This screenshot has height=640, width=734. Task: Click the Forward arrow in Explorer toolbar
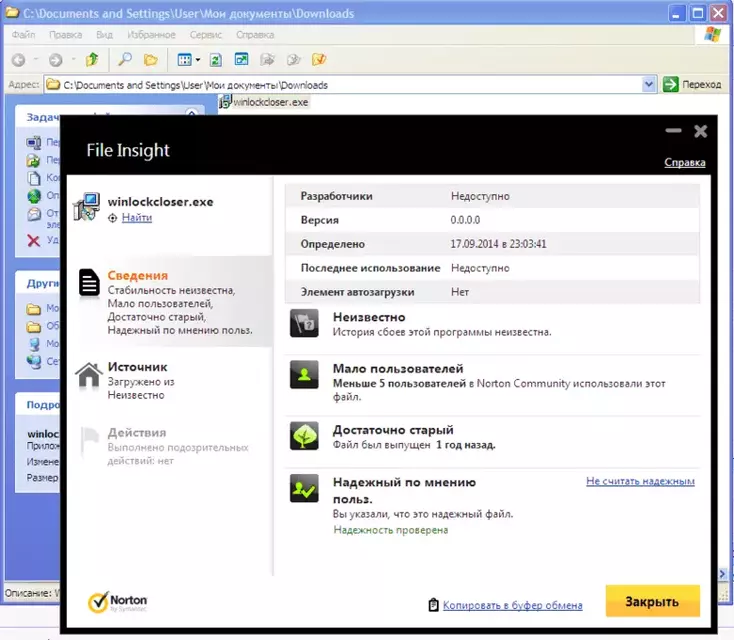(55, 59)
